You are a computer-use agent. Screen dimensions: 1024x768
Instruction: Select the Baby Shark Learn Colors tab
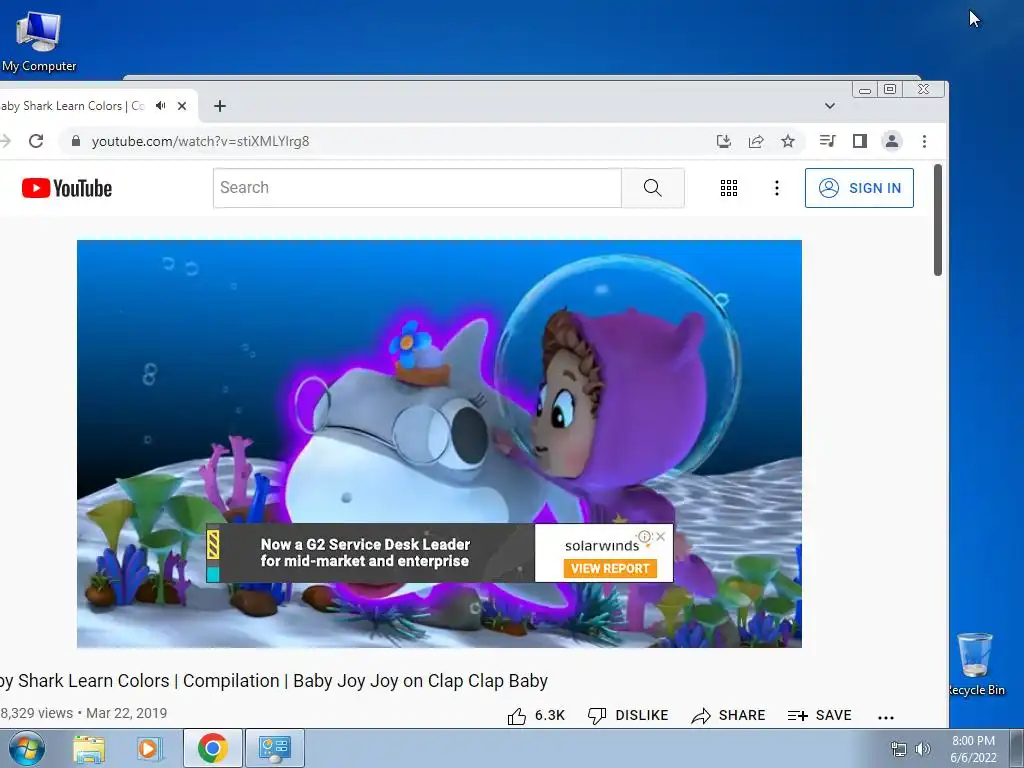[x=72, y=106]
